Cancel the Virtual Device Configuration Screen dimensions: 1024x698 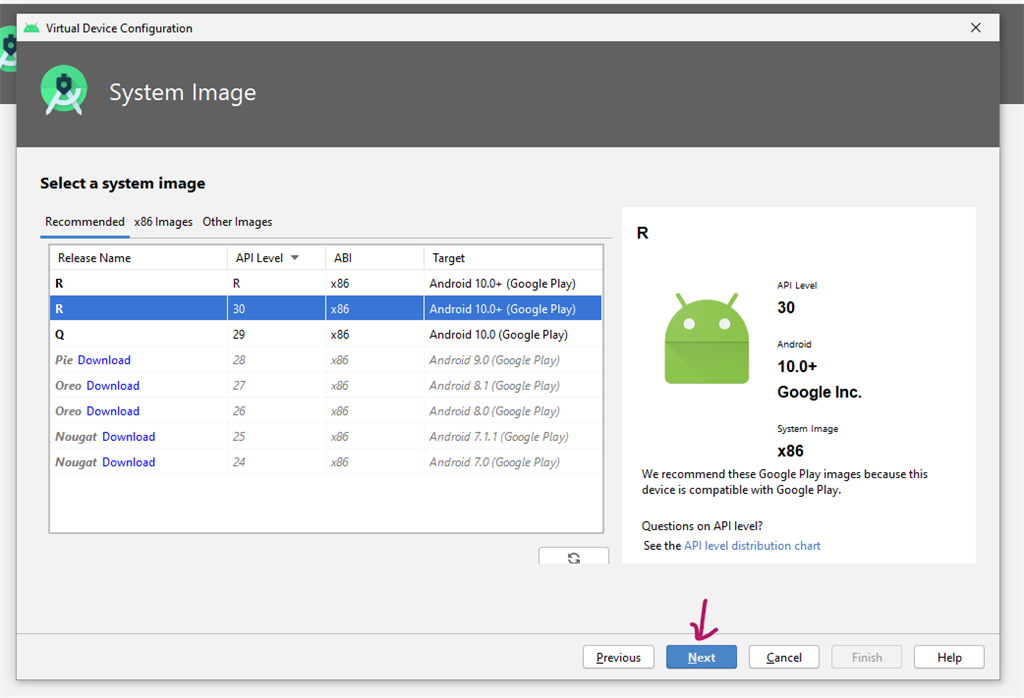783,657
